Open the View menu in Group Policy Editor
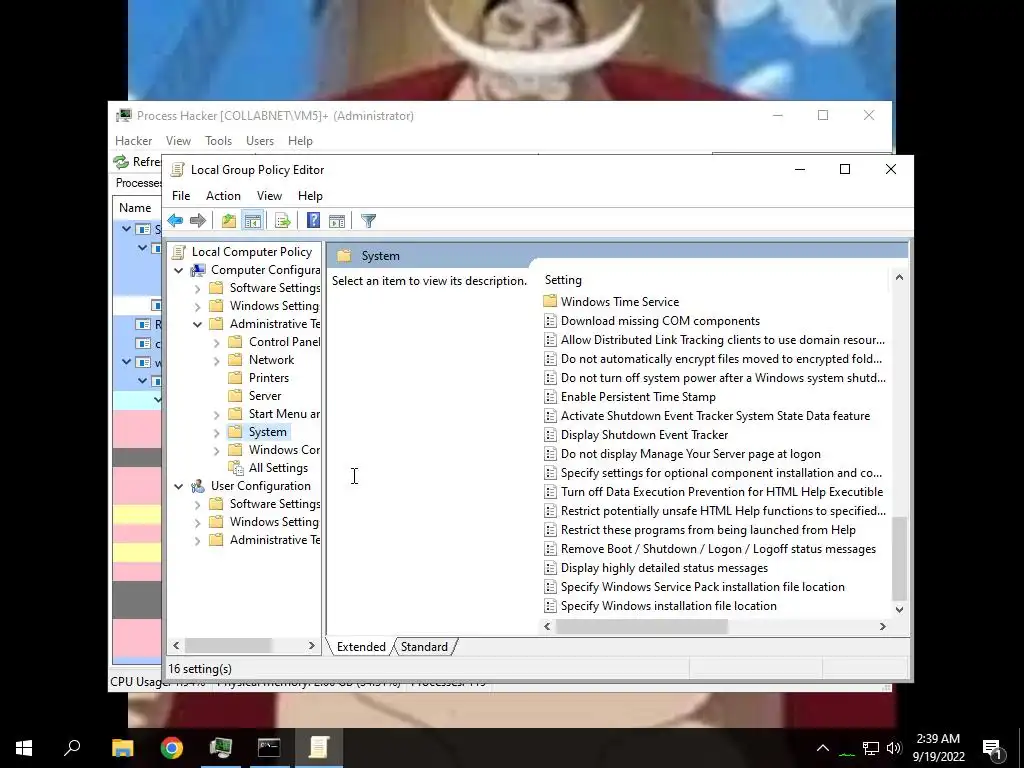This screenshot has width=1024, height=768. [269, 196]
